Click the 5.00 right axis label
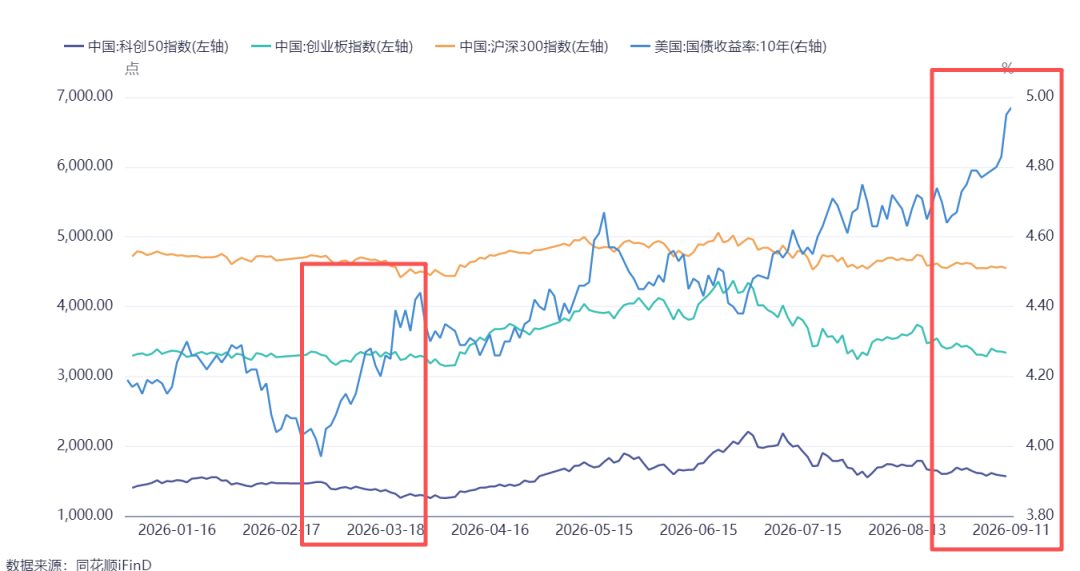This screenshot has height=571, width=1080. [1040, 96]
